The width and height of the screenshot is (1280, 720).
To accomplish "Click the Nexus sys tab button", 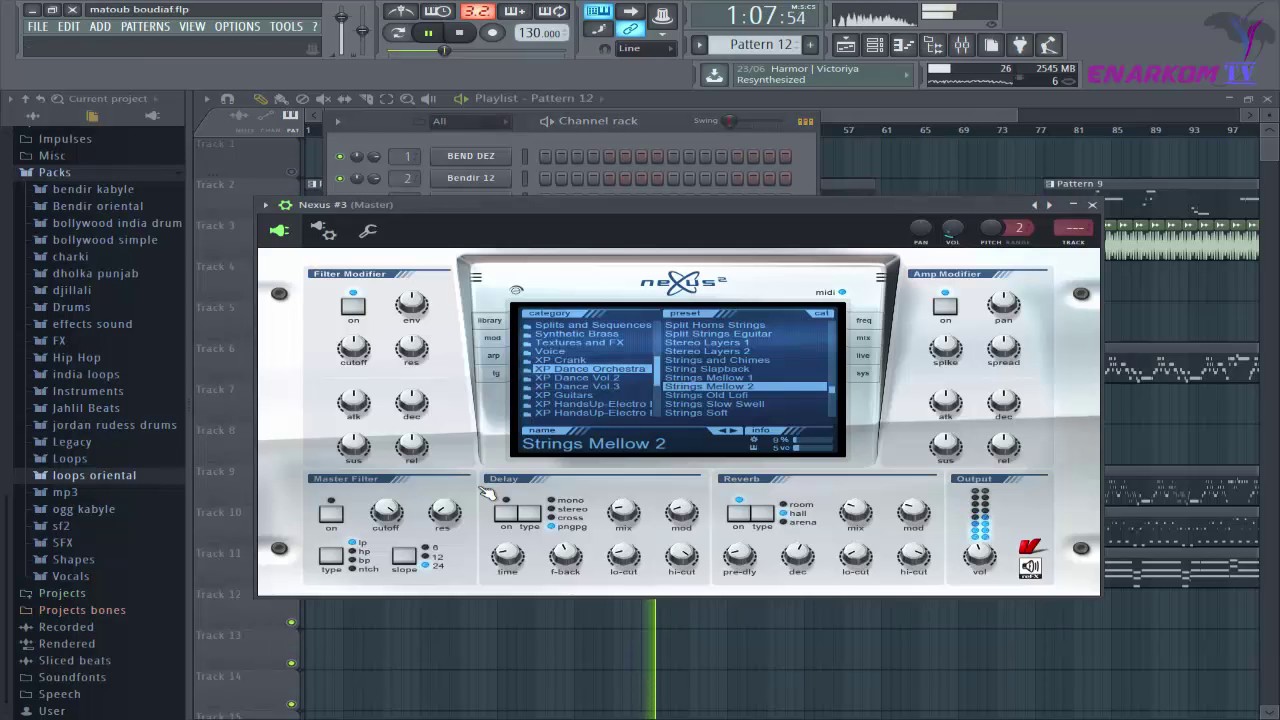I will point(863,373).
